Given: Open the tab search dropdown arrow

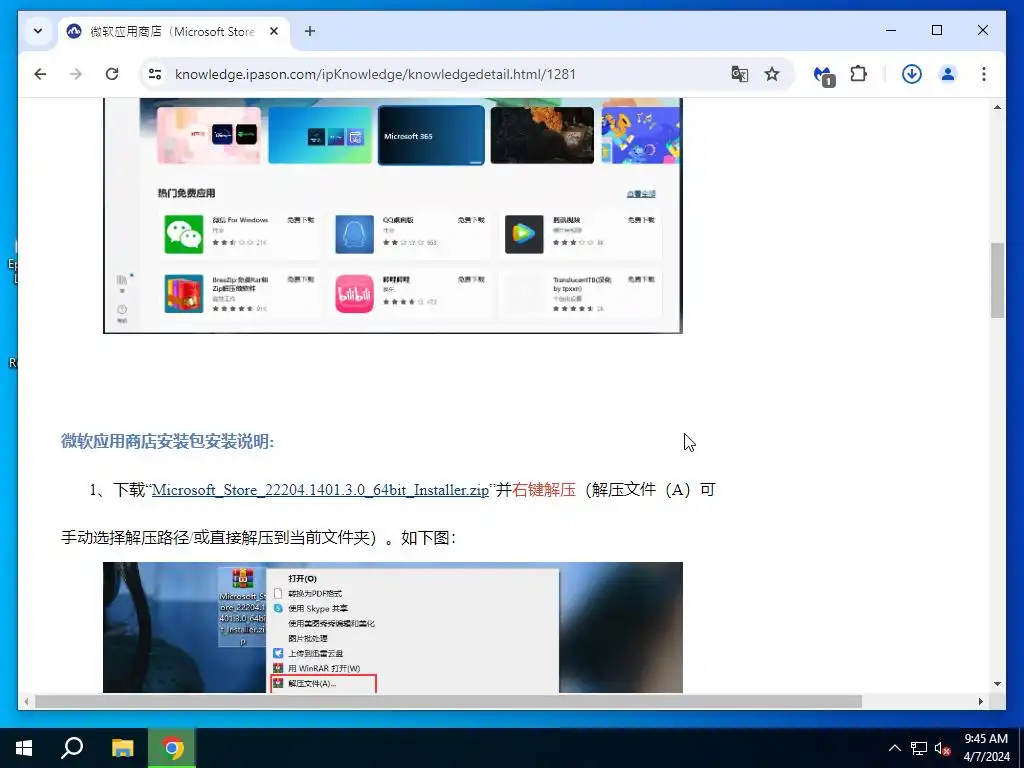Looking at the screenshot, I should point(38,31).
